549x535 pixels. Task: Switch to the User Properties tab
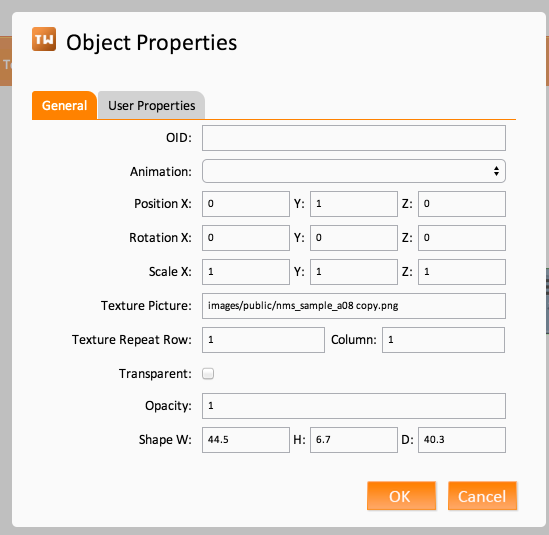point(151,105)
